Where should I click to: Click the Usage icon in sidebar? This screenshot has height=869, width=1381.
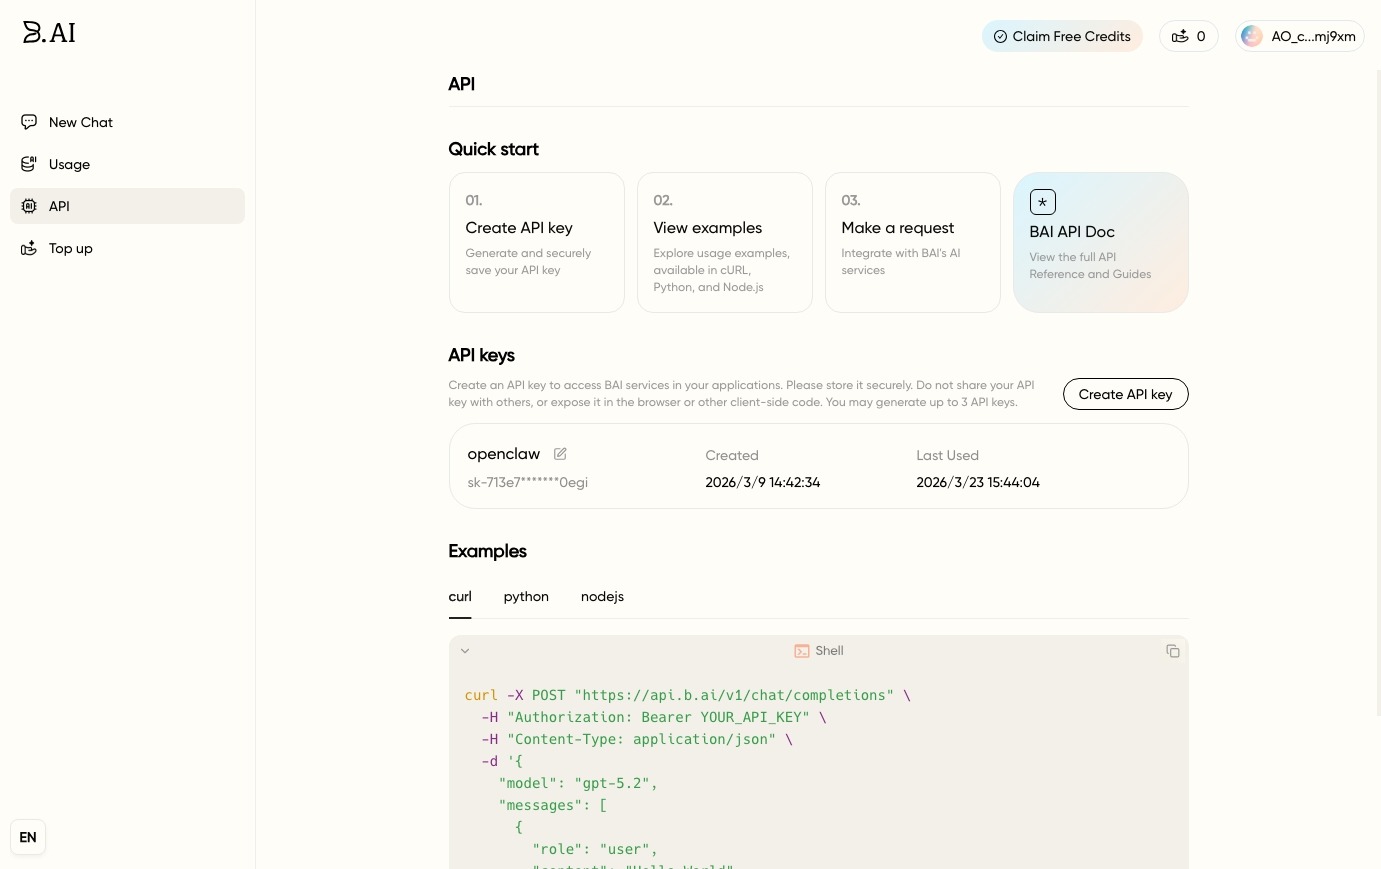(x=29, y=164)
